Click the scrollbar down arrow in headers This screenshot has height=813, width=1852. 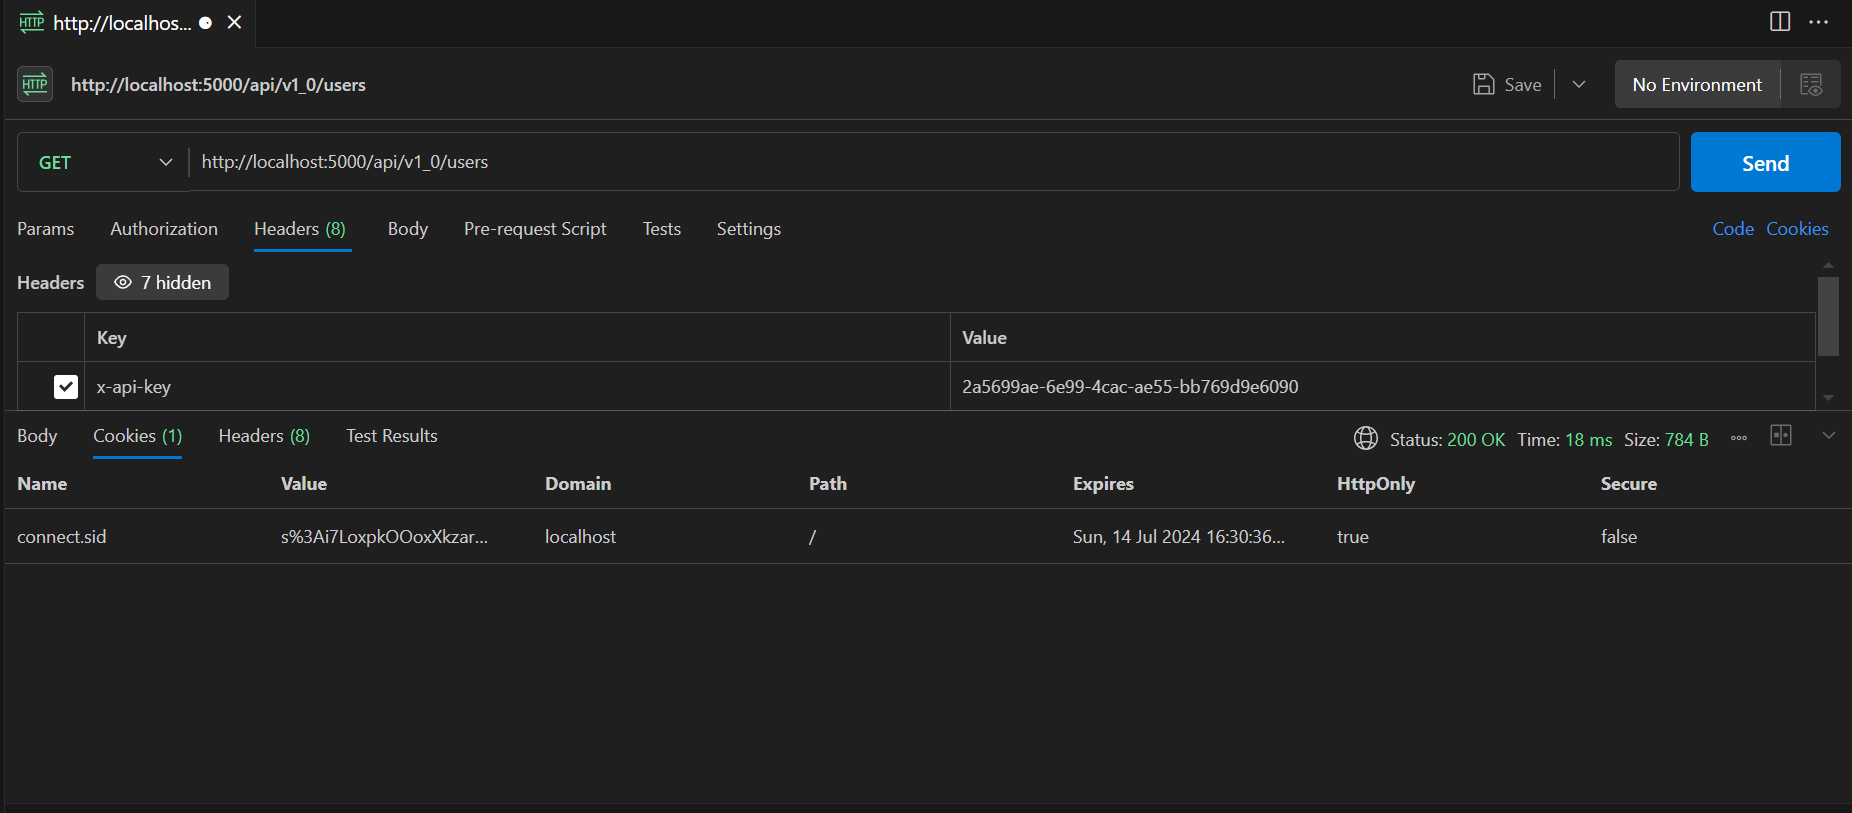[1828, 398]
